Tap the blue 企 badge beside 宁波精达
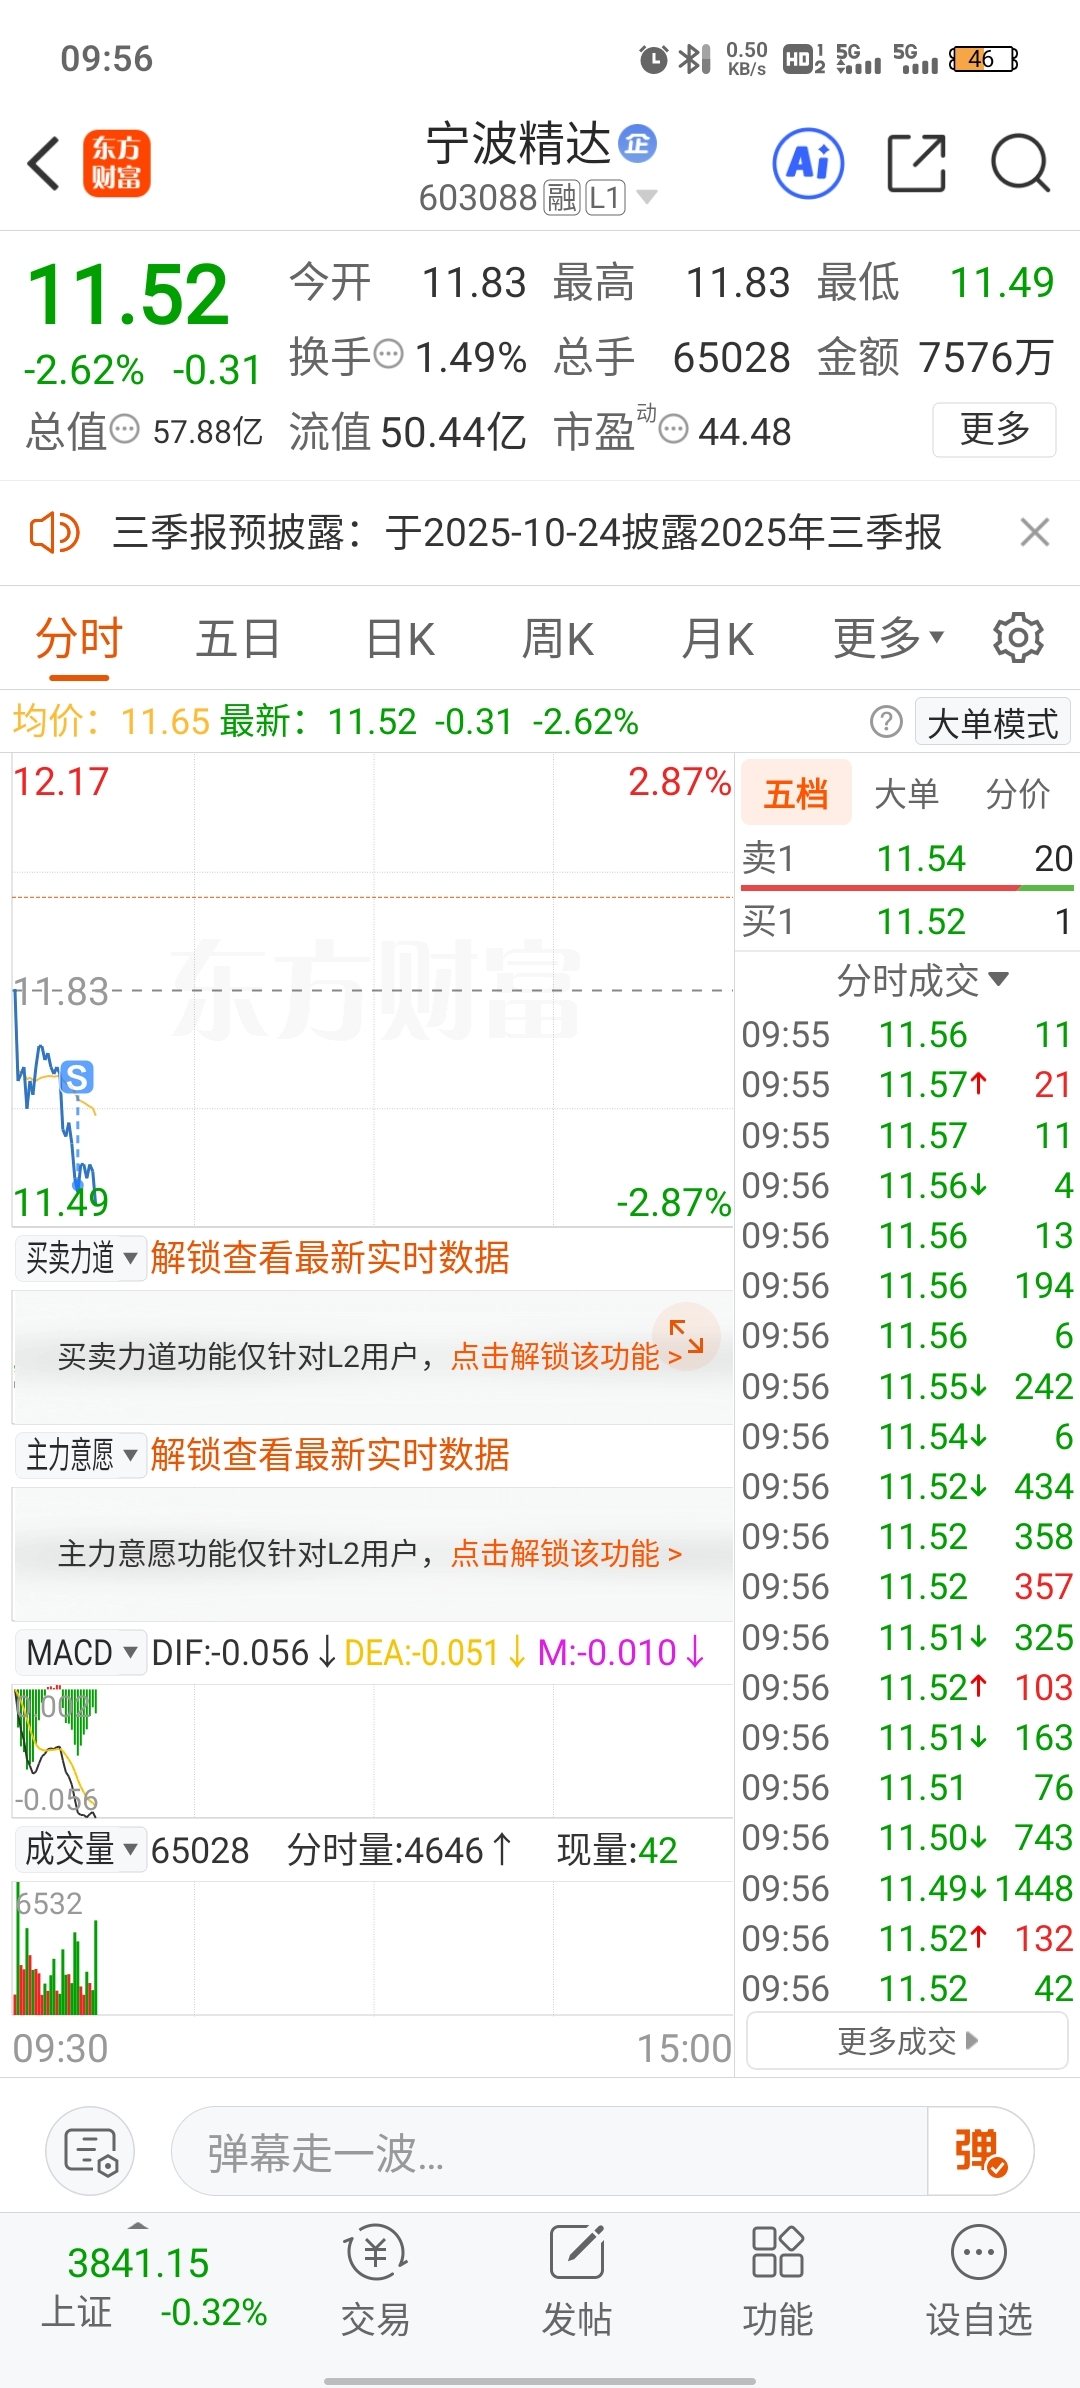This screenshot has height=2388, width=1080. pyautogui.click(x=638, y=144)
